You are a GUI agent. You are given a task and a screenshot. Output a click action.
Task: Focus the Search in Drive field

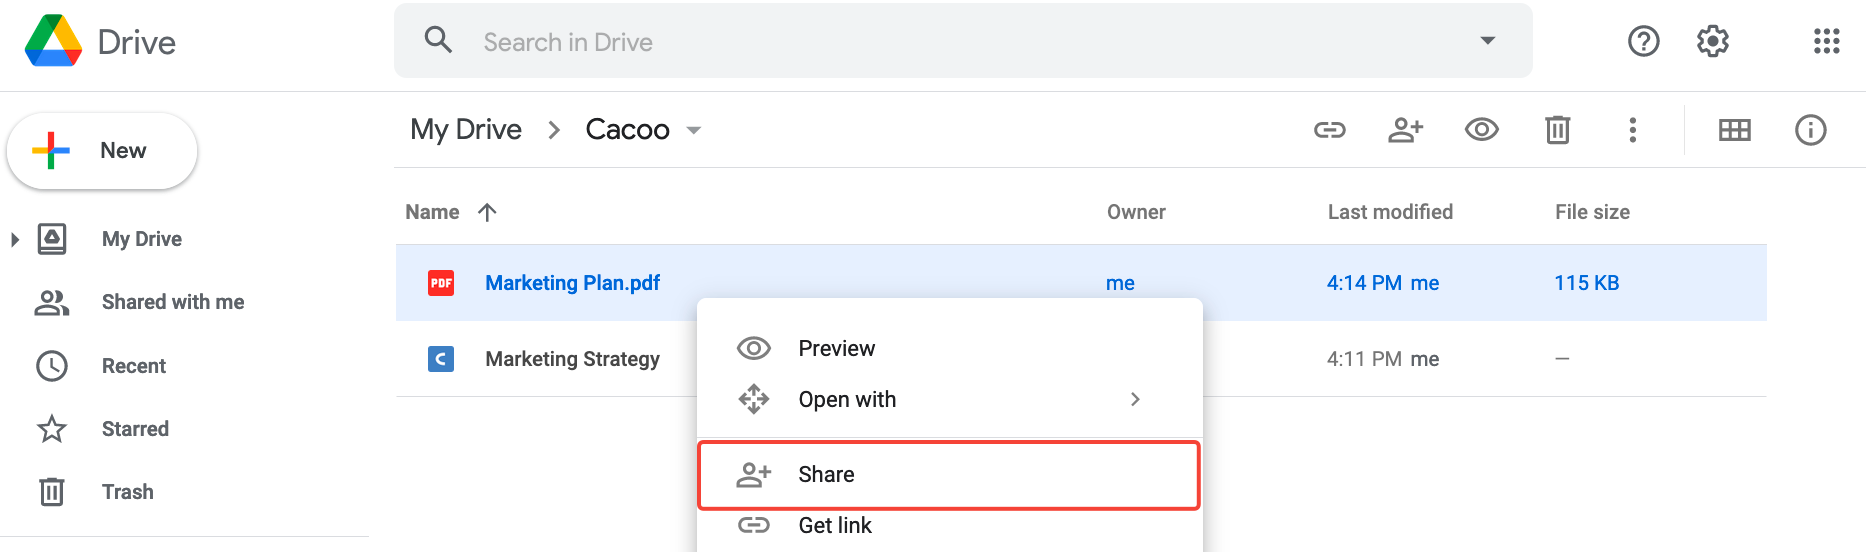[962, 41]
